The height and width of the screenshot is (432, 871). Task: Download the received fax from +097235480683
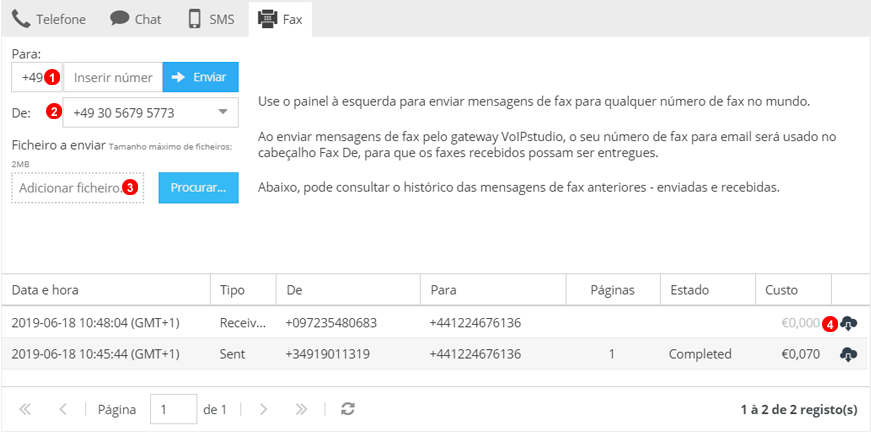[x=849, y=323]
